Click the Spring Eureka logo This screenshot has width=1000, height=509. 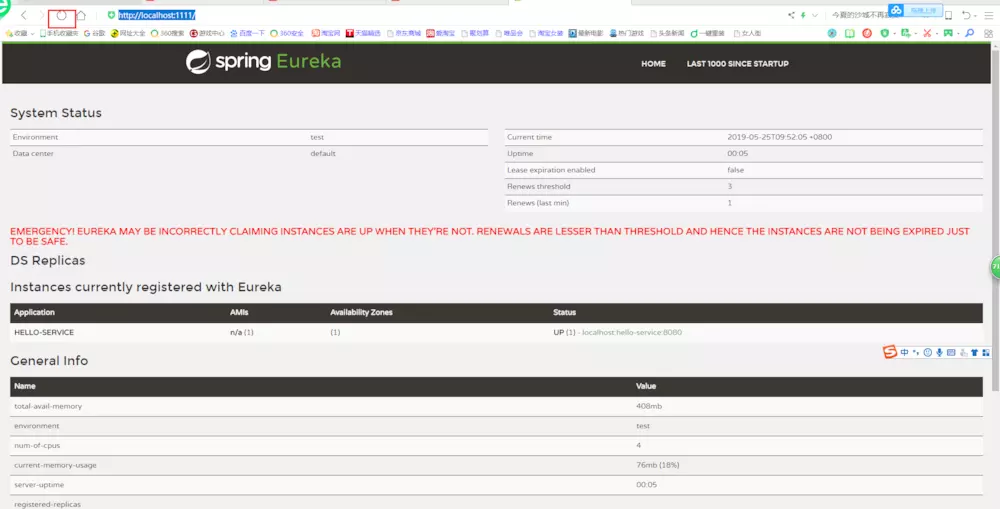pos(263,62)
